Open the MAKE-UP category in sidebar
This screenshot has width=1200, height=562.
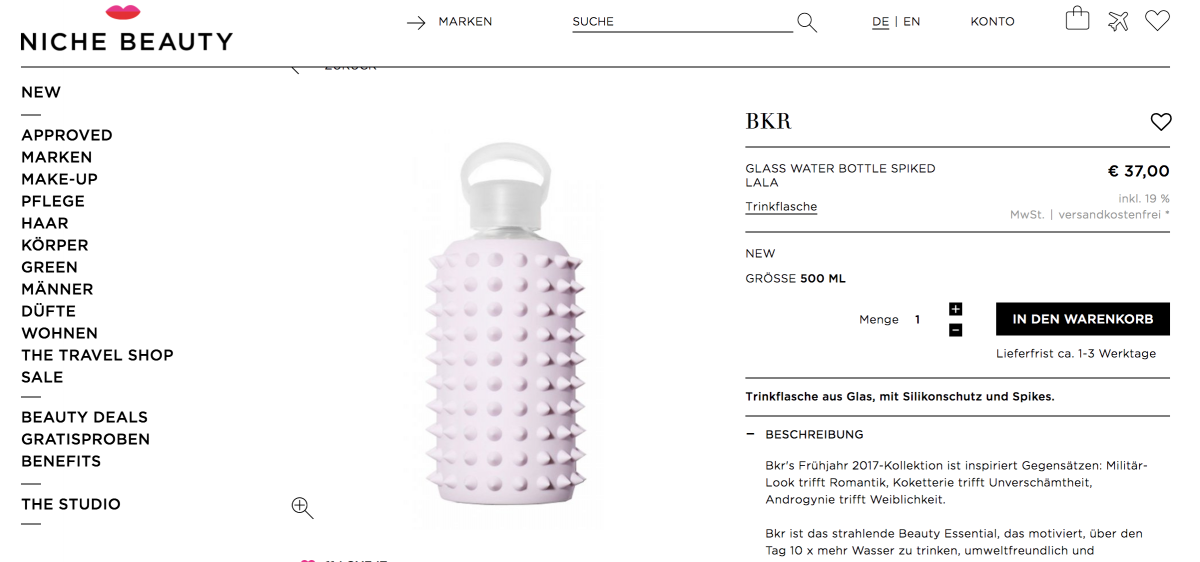[59, 179]
